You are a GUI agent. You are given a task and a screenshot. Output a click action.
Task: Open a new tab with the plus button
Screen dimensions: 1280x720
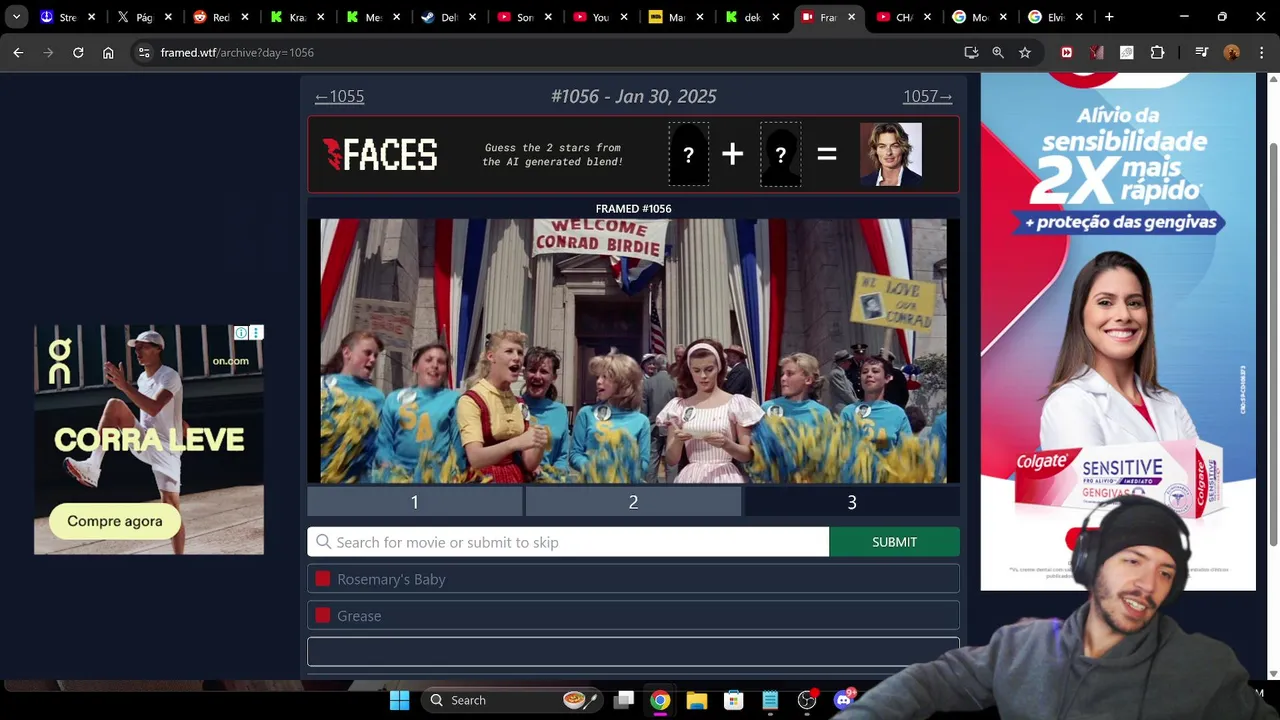(1108, 17)
